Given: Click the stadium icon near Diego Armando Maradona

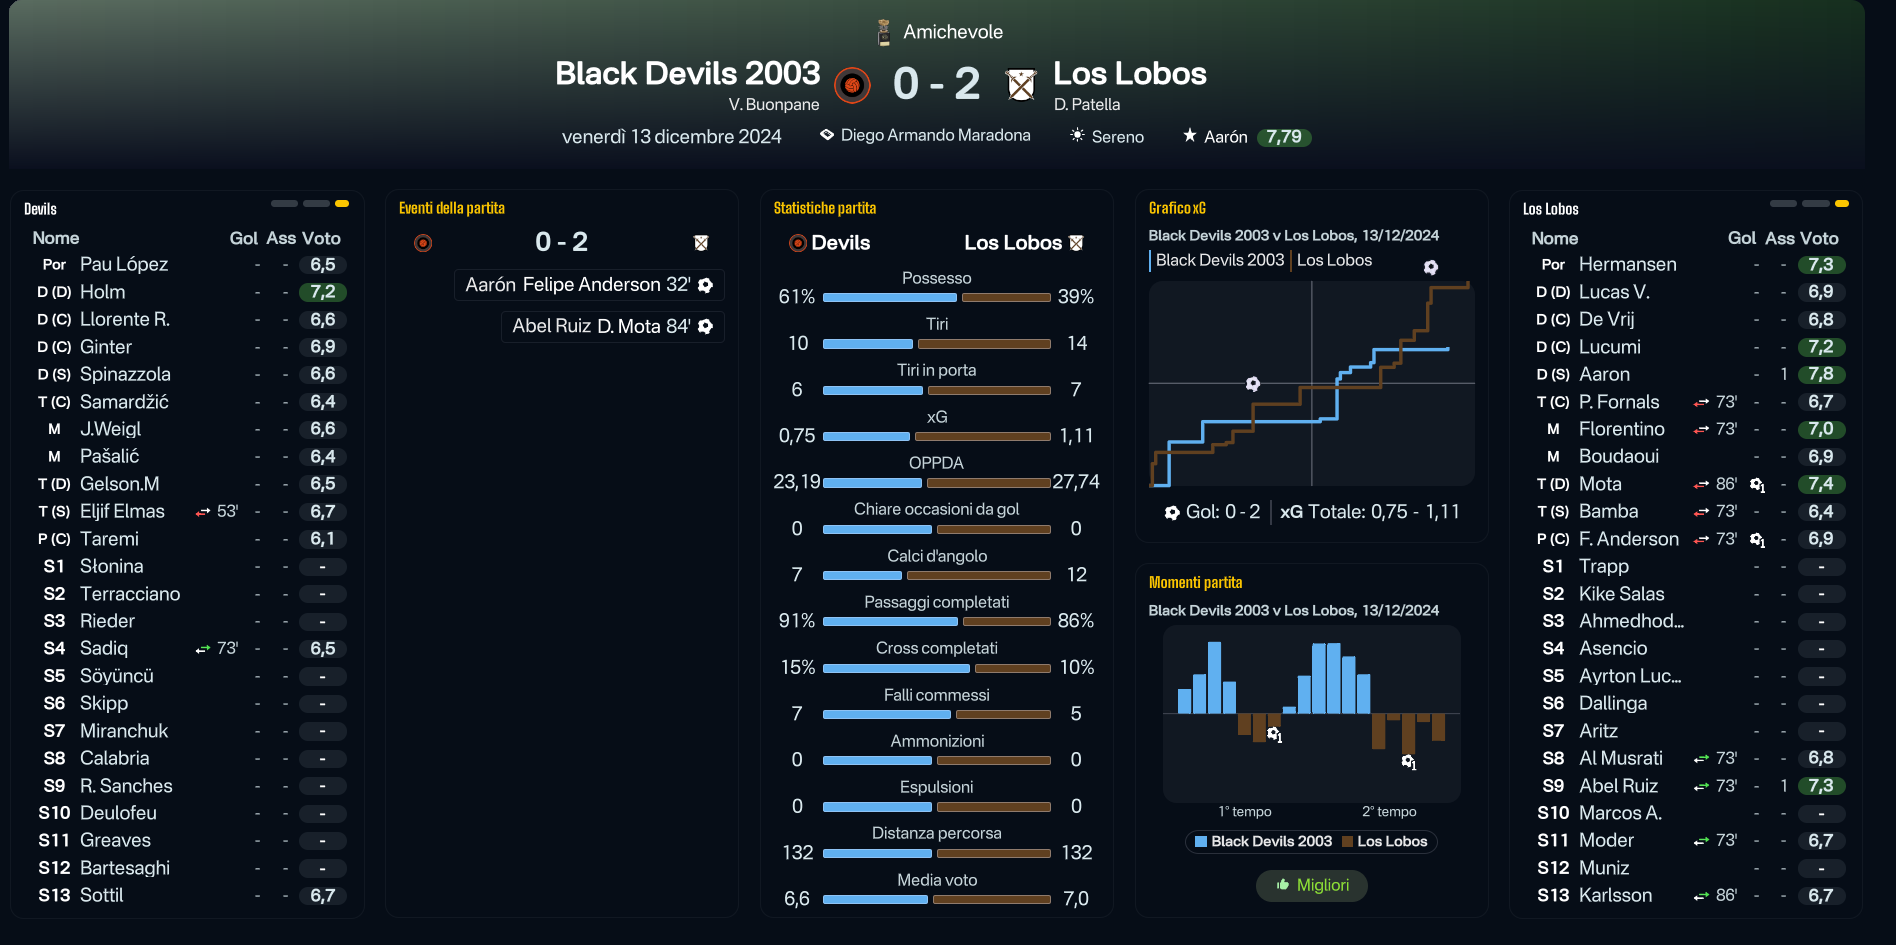Looking at the screenshot, I should point(827,135).
